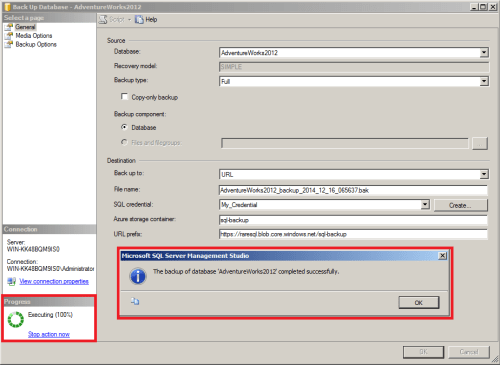The image size is (500, 365).
Task: Click the Help toolbar label
Action: [151, 20]
